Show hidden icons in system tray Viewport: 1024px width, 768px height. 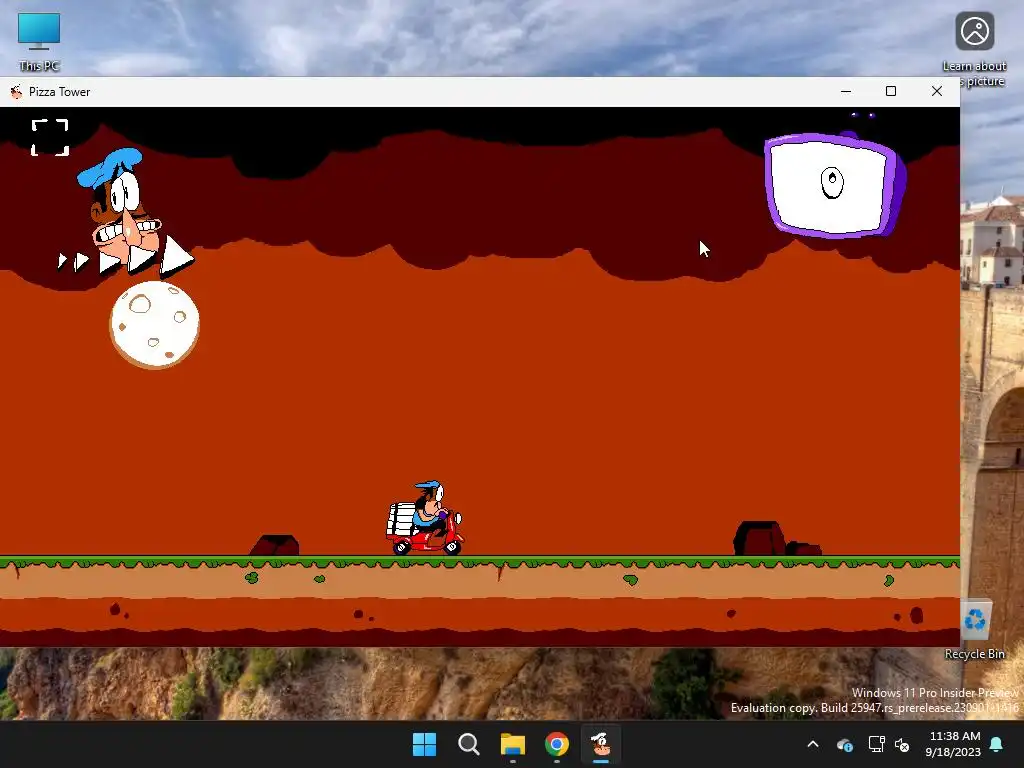[813, 744]
